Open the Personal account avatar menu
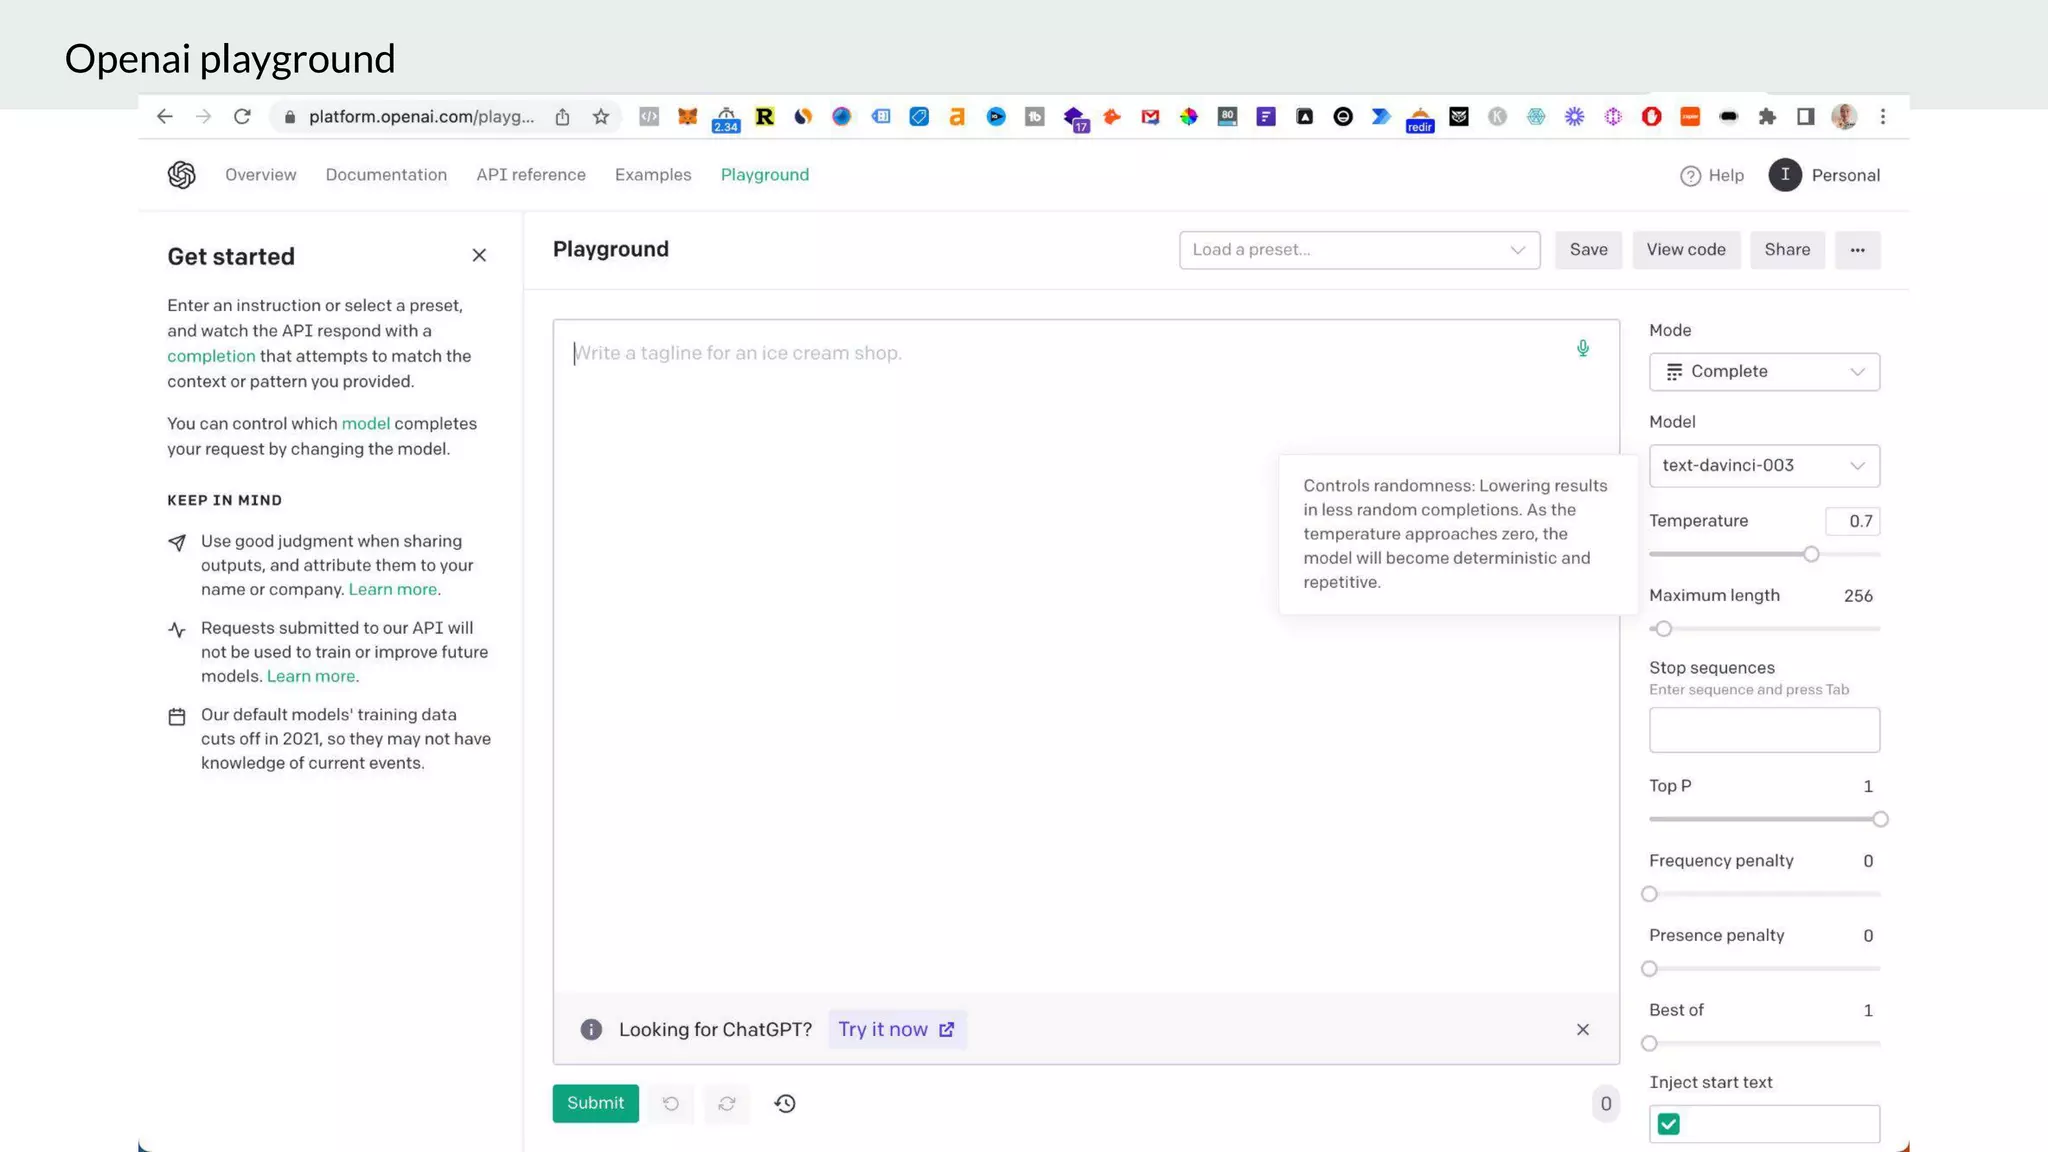The image size is (2048, 1152). [1785, 175]
